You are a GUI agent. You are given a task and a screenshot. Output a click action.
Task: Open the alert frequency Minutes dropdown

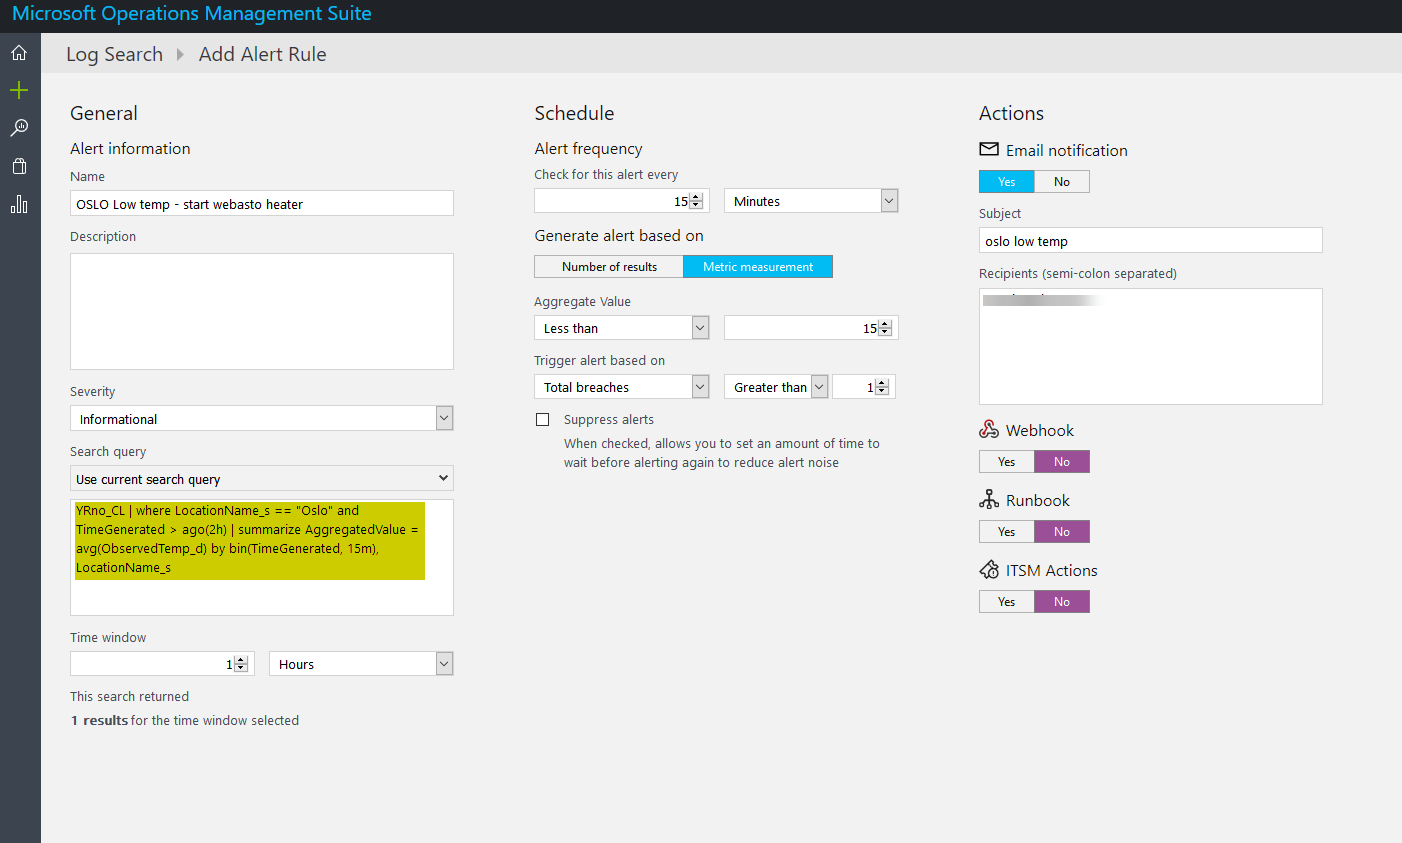[811, 201]
